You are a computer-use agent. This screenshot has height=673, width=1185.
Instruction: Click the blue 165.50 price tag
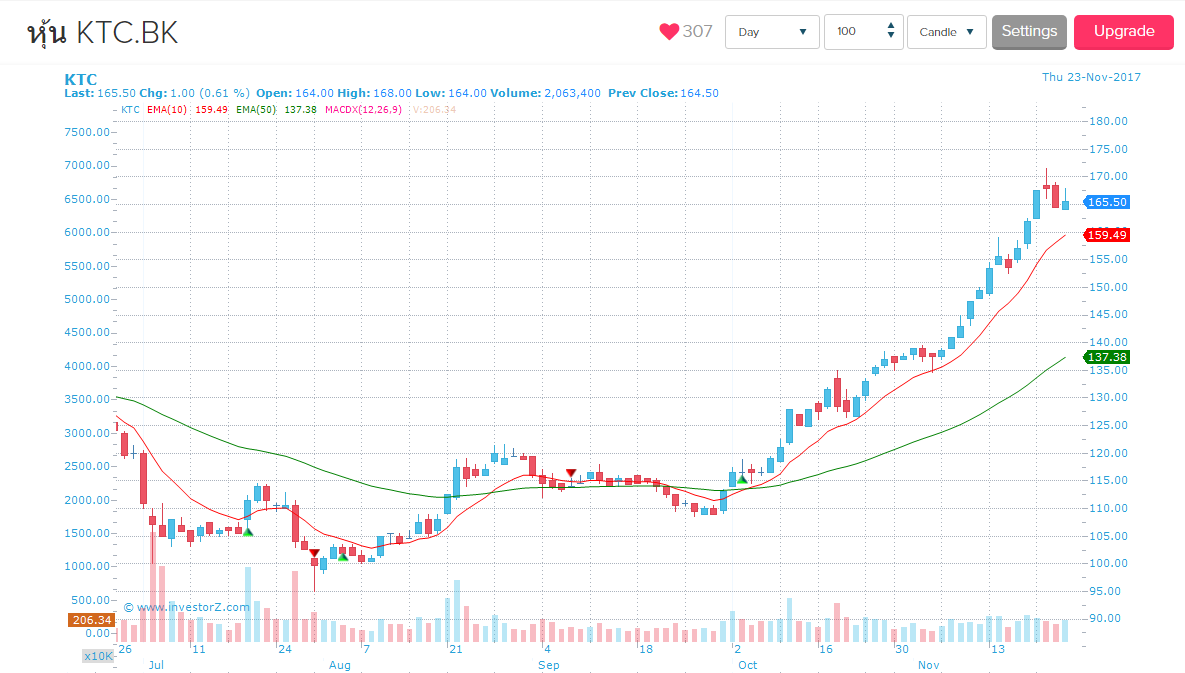(x=1106, y=202)
